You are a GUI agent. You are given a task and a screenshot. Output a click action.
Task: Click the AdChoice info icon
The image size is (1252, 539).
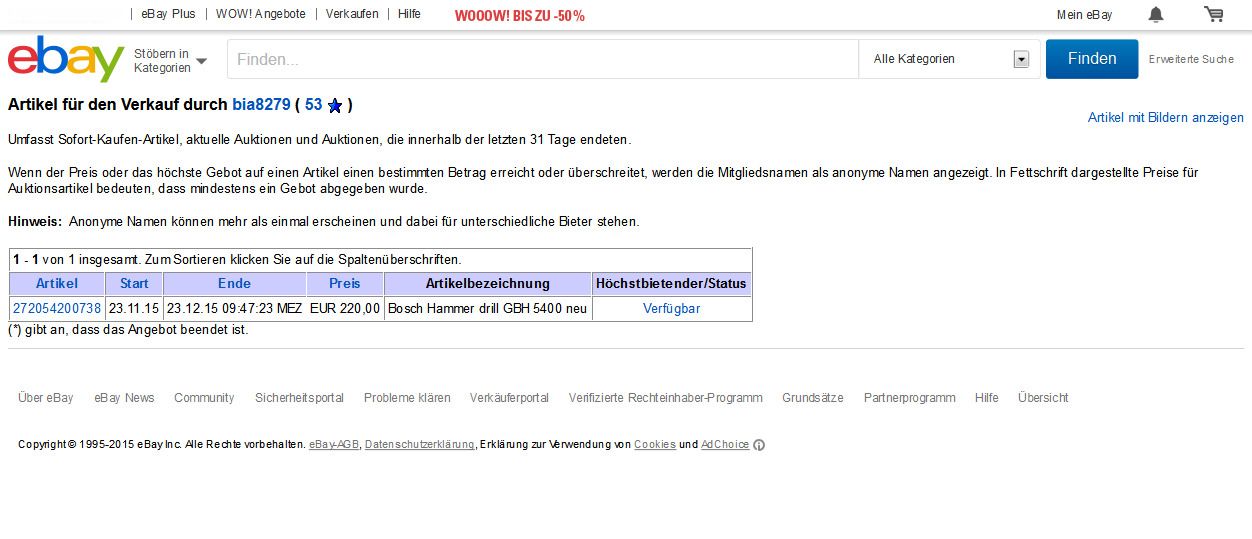point(759,445)
